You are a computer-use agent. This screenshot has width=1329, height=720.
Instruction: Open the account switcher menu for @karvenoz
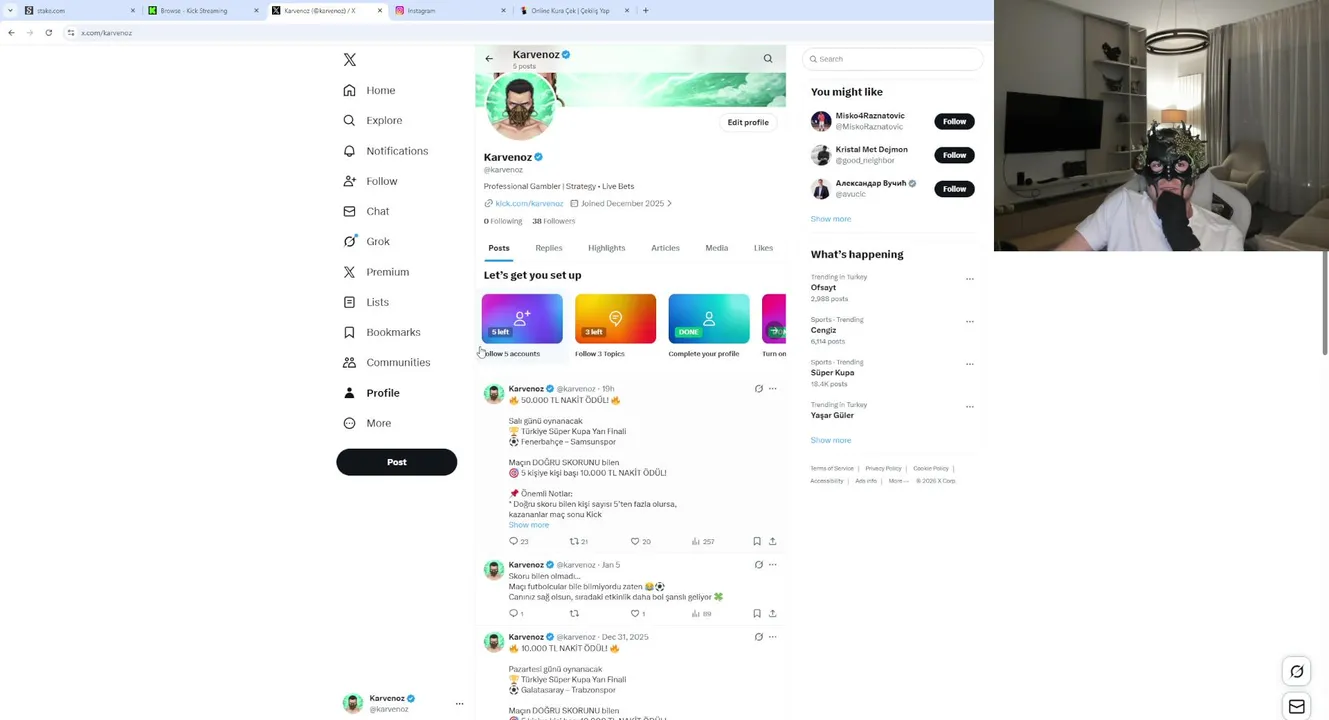coord(403,704)
